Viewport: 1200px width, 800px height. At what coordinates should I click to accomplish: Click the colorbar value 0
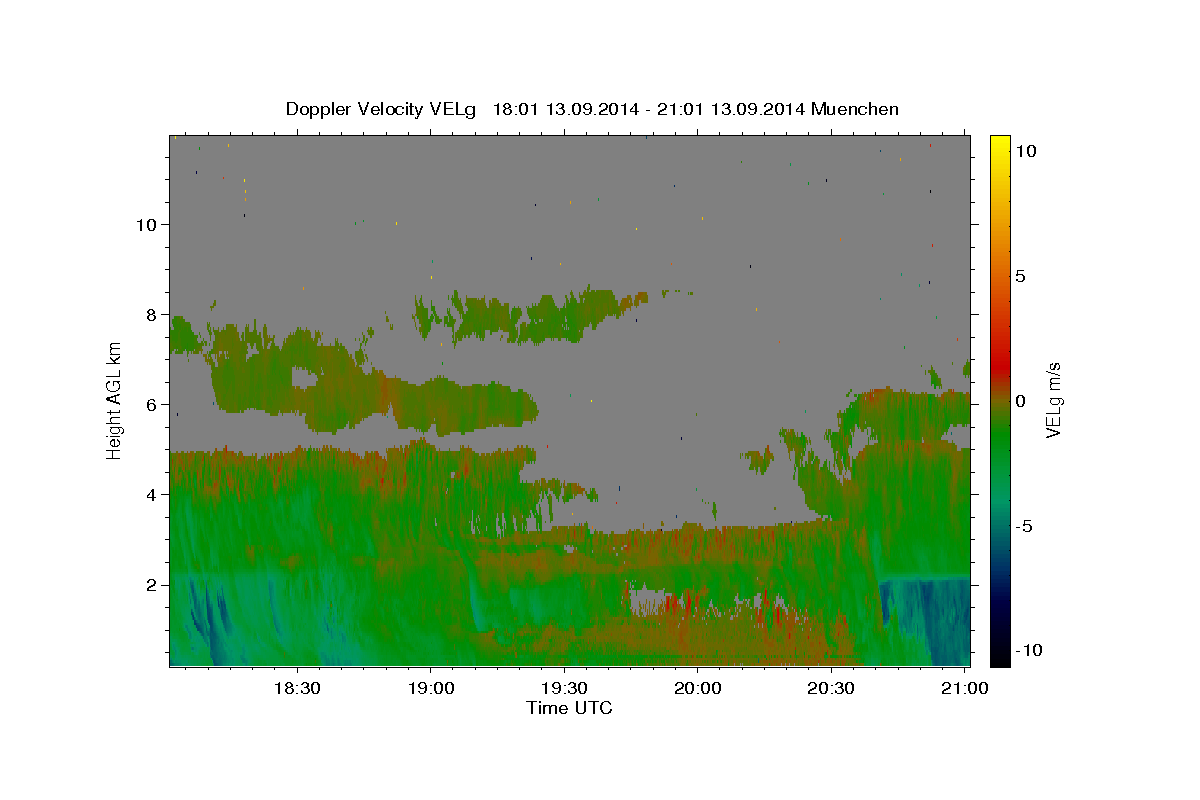(1020, 401)
